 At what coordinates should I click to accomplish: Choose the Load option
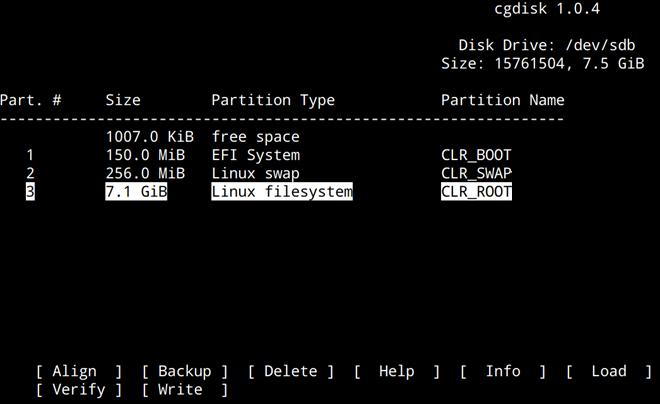[609, 371]
